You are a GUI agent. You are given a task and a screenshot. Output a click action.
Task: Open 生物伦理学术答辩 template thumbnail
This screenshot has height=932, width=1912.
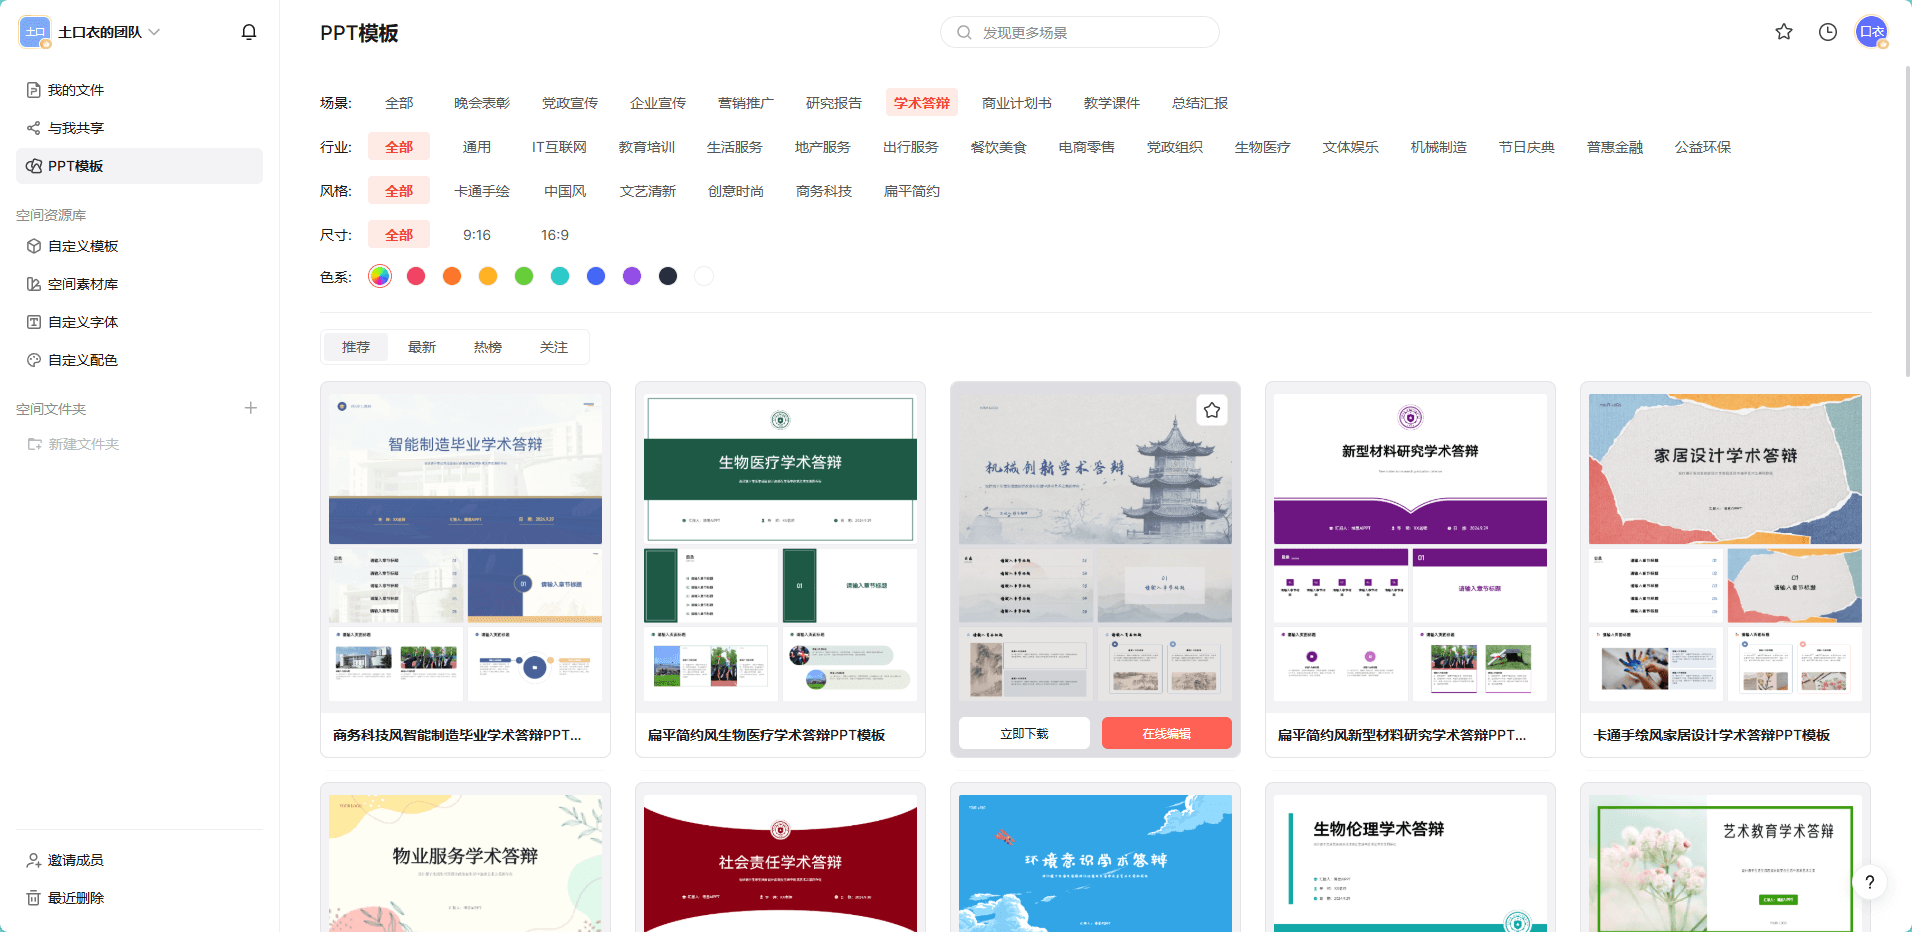[x=1410, y=863]
